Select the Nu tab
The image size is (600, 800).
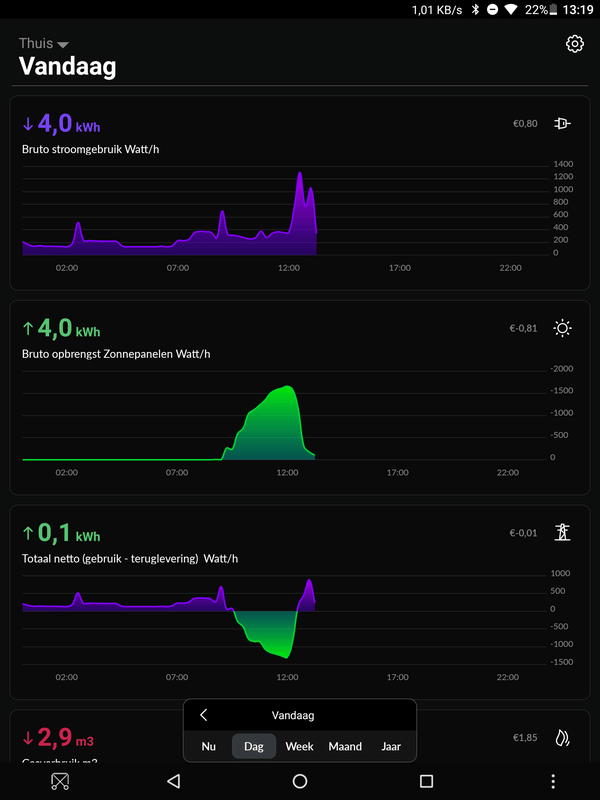point(209,746)
